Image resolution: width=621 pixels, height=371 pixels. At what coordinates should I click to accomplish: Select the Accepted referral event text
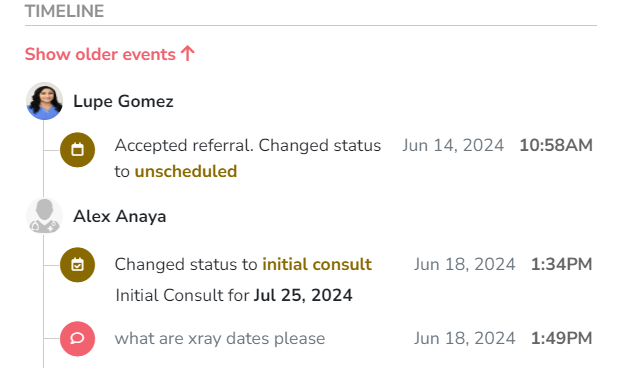(x=248, y=158)
